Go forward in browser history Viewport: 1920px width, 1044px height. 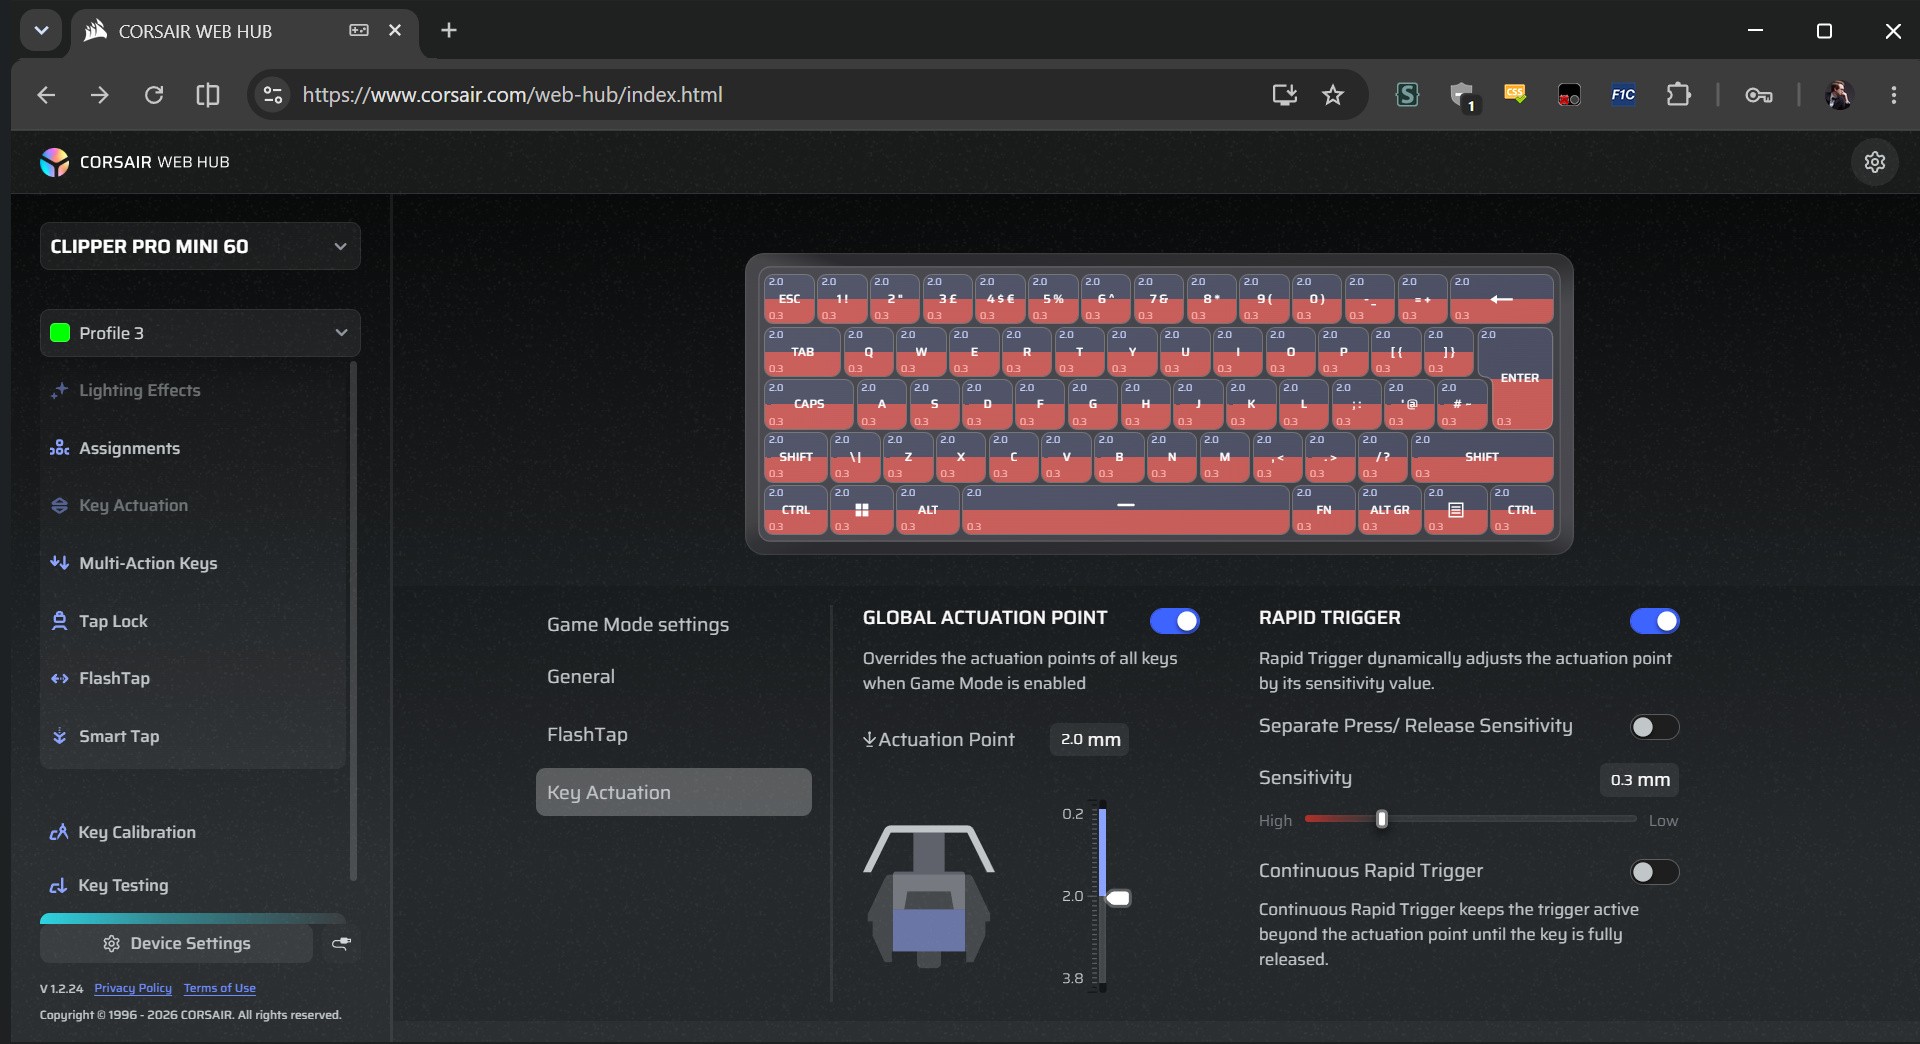click(99, 95)
